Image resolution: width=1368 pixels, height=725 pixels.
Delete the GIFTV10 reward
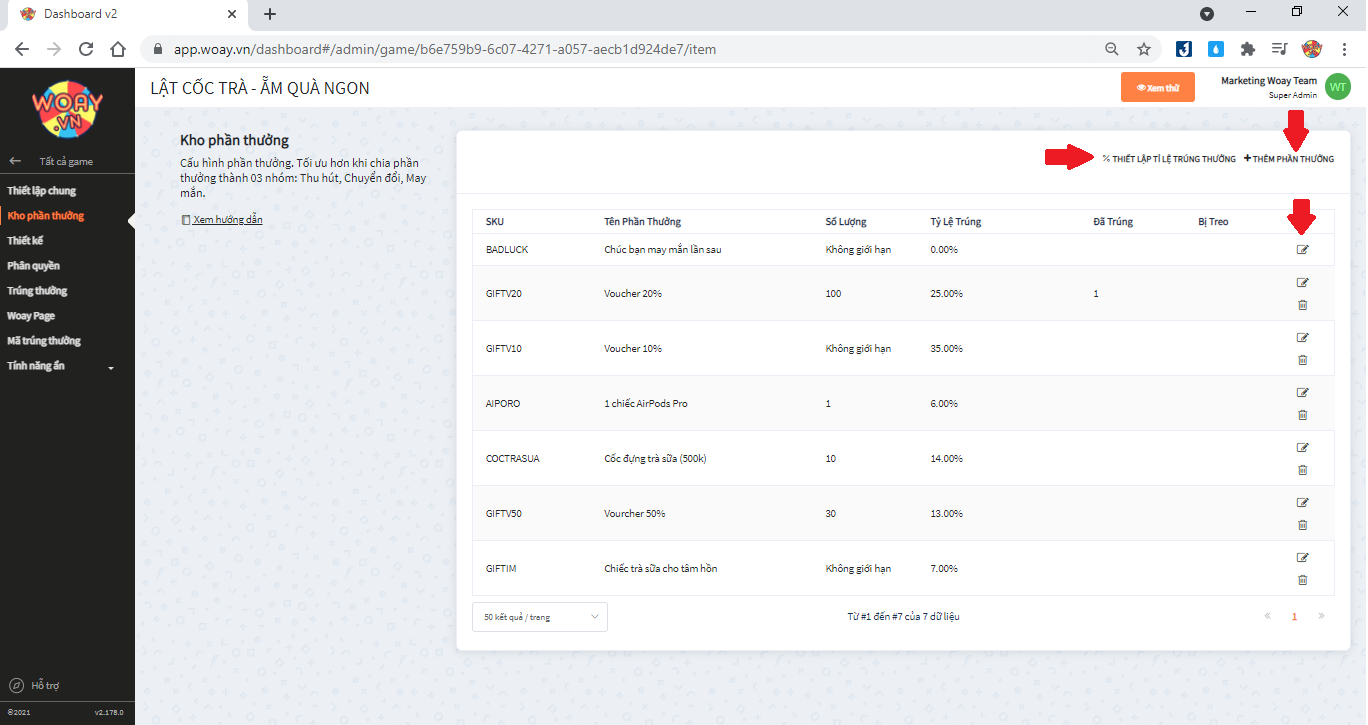click(1302, 360)
